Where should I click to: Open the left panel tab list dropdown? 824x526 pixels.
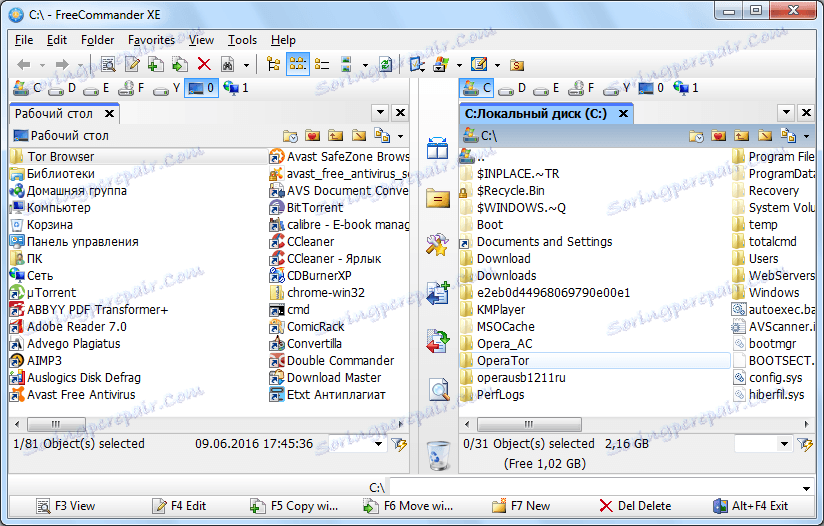coord(380,112)
